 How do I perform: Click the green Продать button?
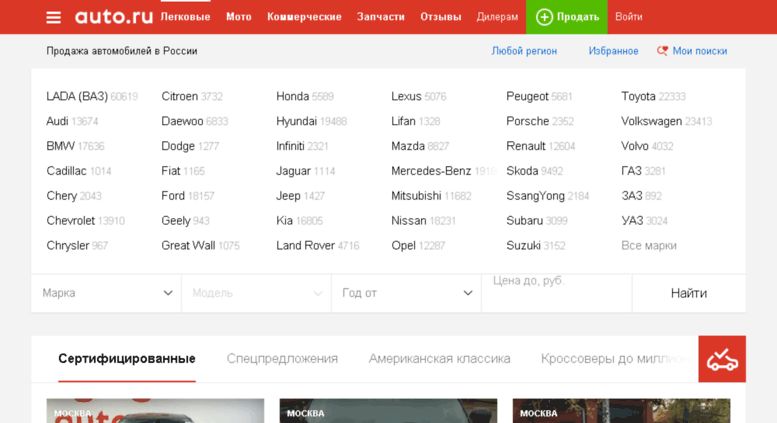566,17
